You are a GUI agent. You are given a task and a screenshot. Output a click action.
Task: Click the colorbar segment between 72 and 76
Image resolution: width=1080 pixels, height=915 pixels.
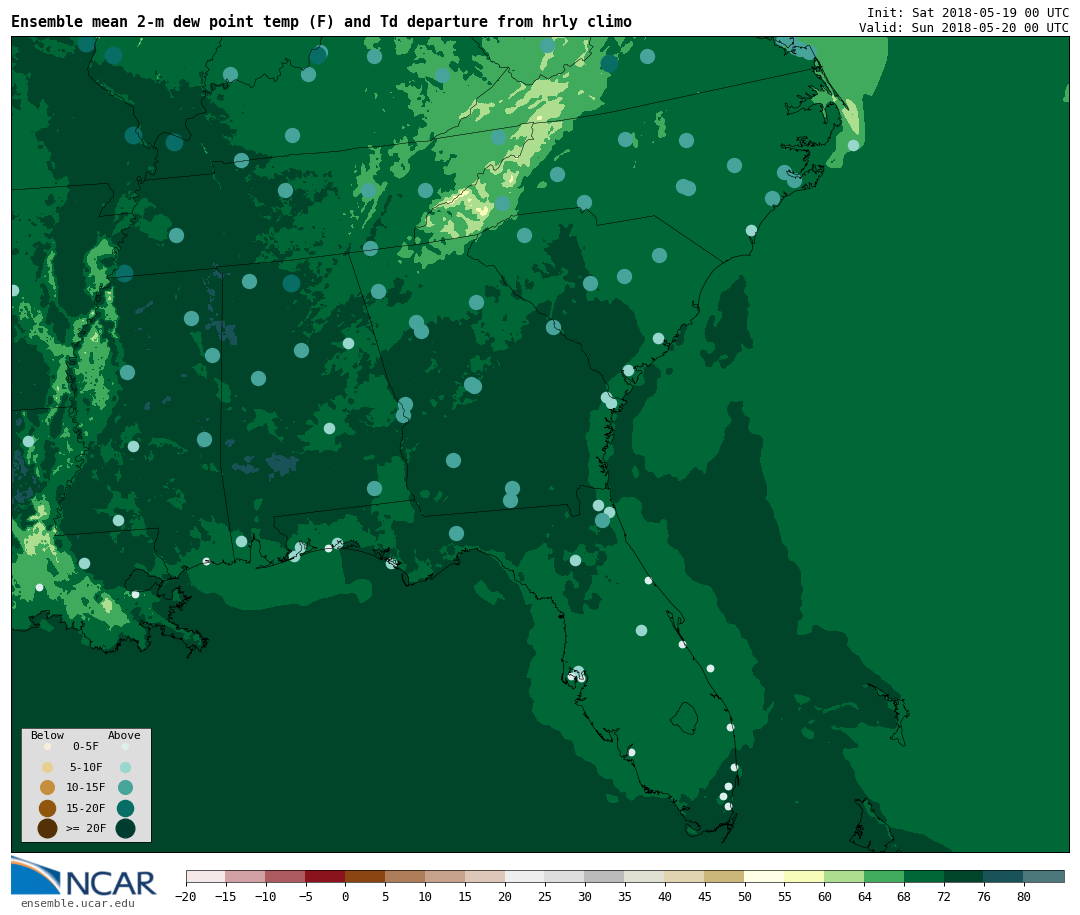coord(965,876)
